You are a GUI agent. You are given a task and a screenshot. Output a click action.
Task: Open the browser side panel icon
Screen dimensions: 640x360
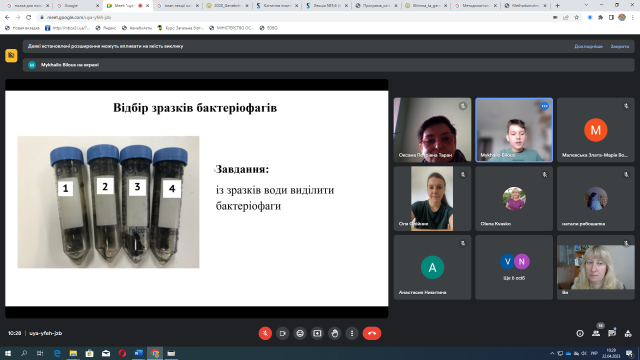click(x=611, y=18)
